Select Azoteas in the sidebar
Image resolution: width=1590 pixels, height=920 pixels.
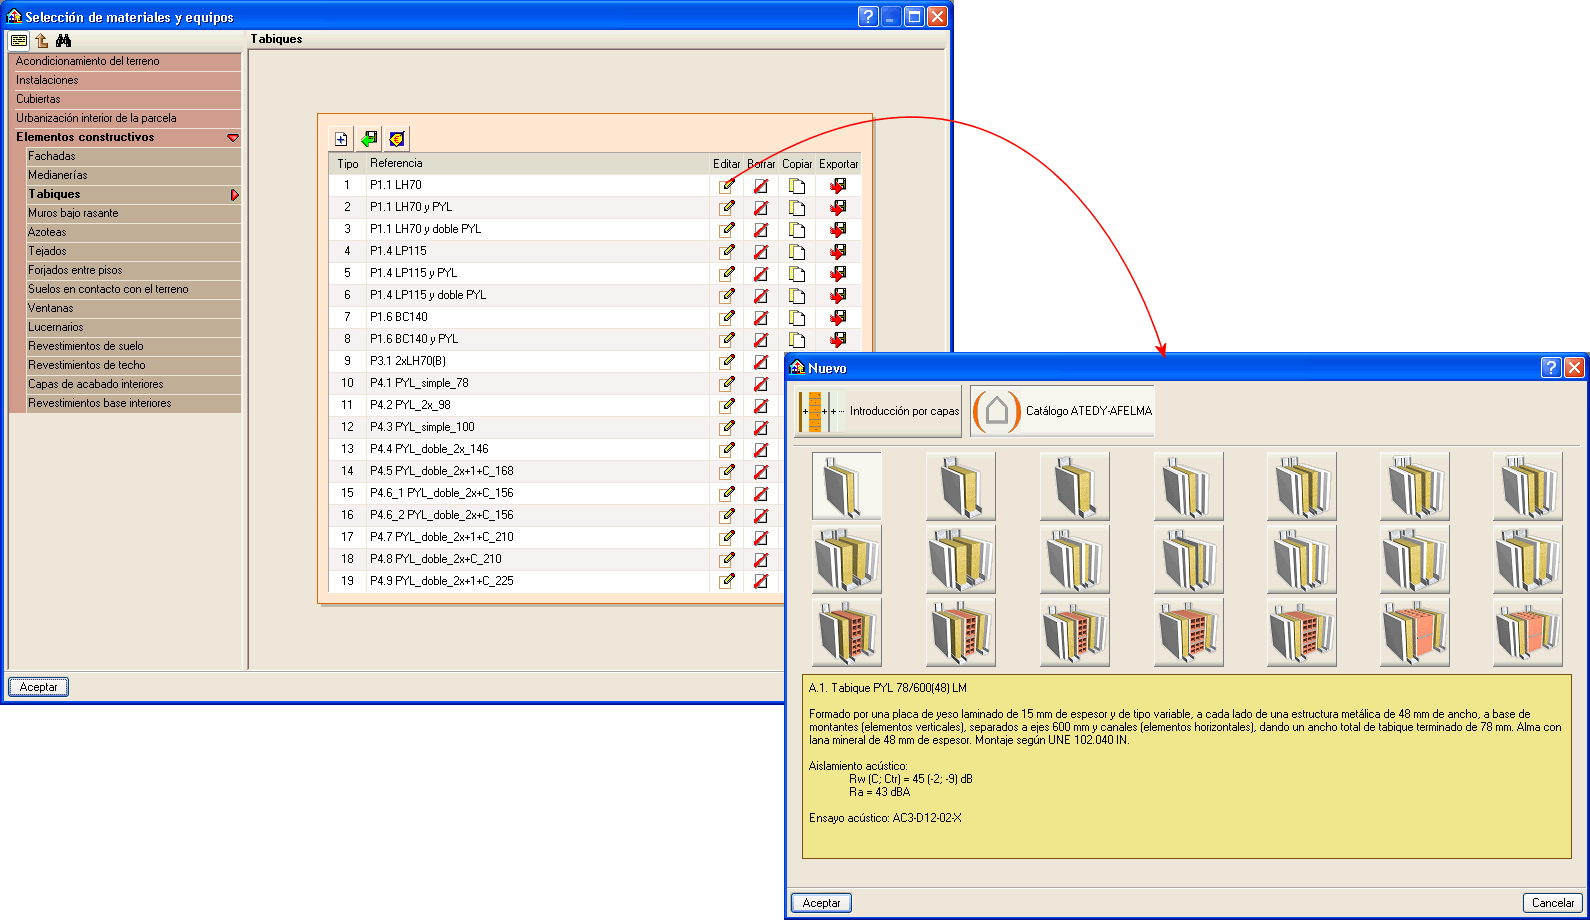click(x=133, y=232)
